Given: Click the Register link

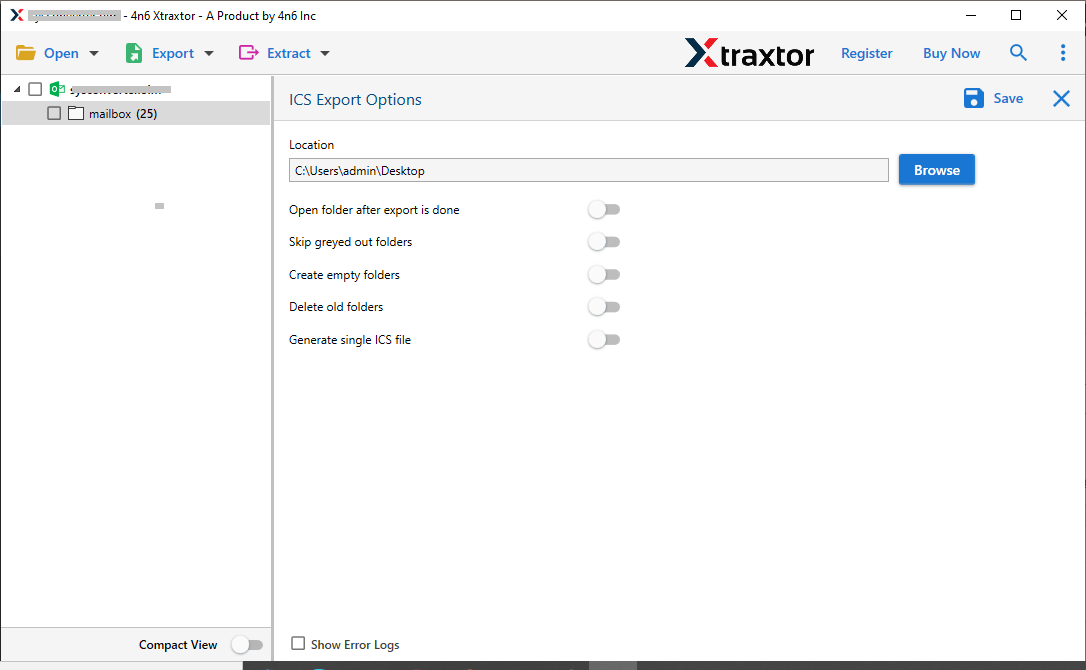Looking at the screenshot, I should click(x=866, y=53).
